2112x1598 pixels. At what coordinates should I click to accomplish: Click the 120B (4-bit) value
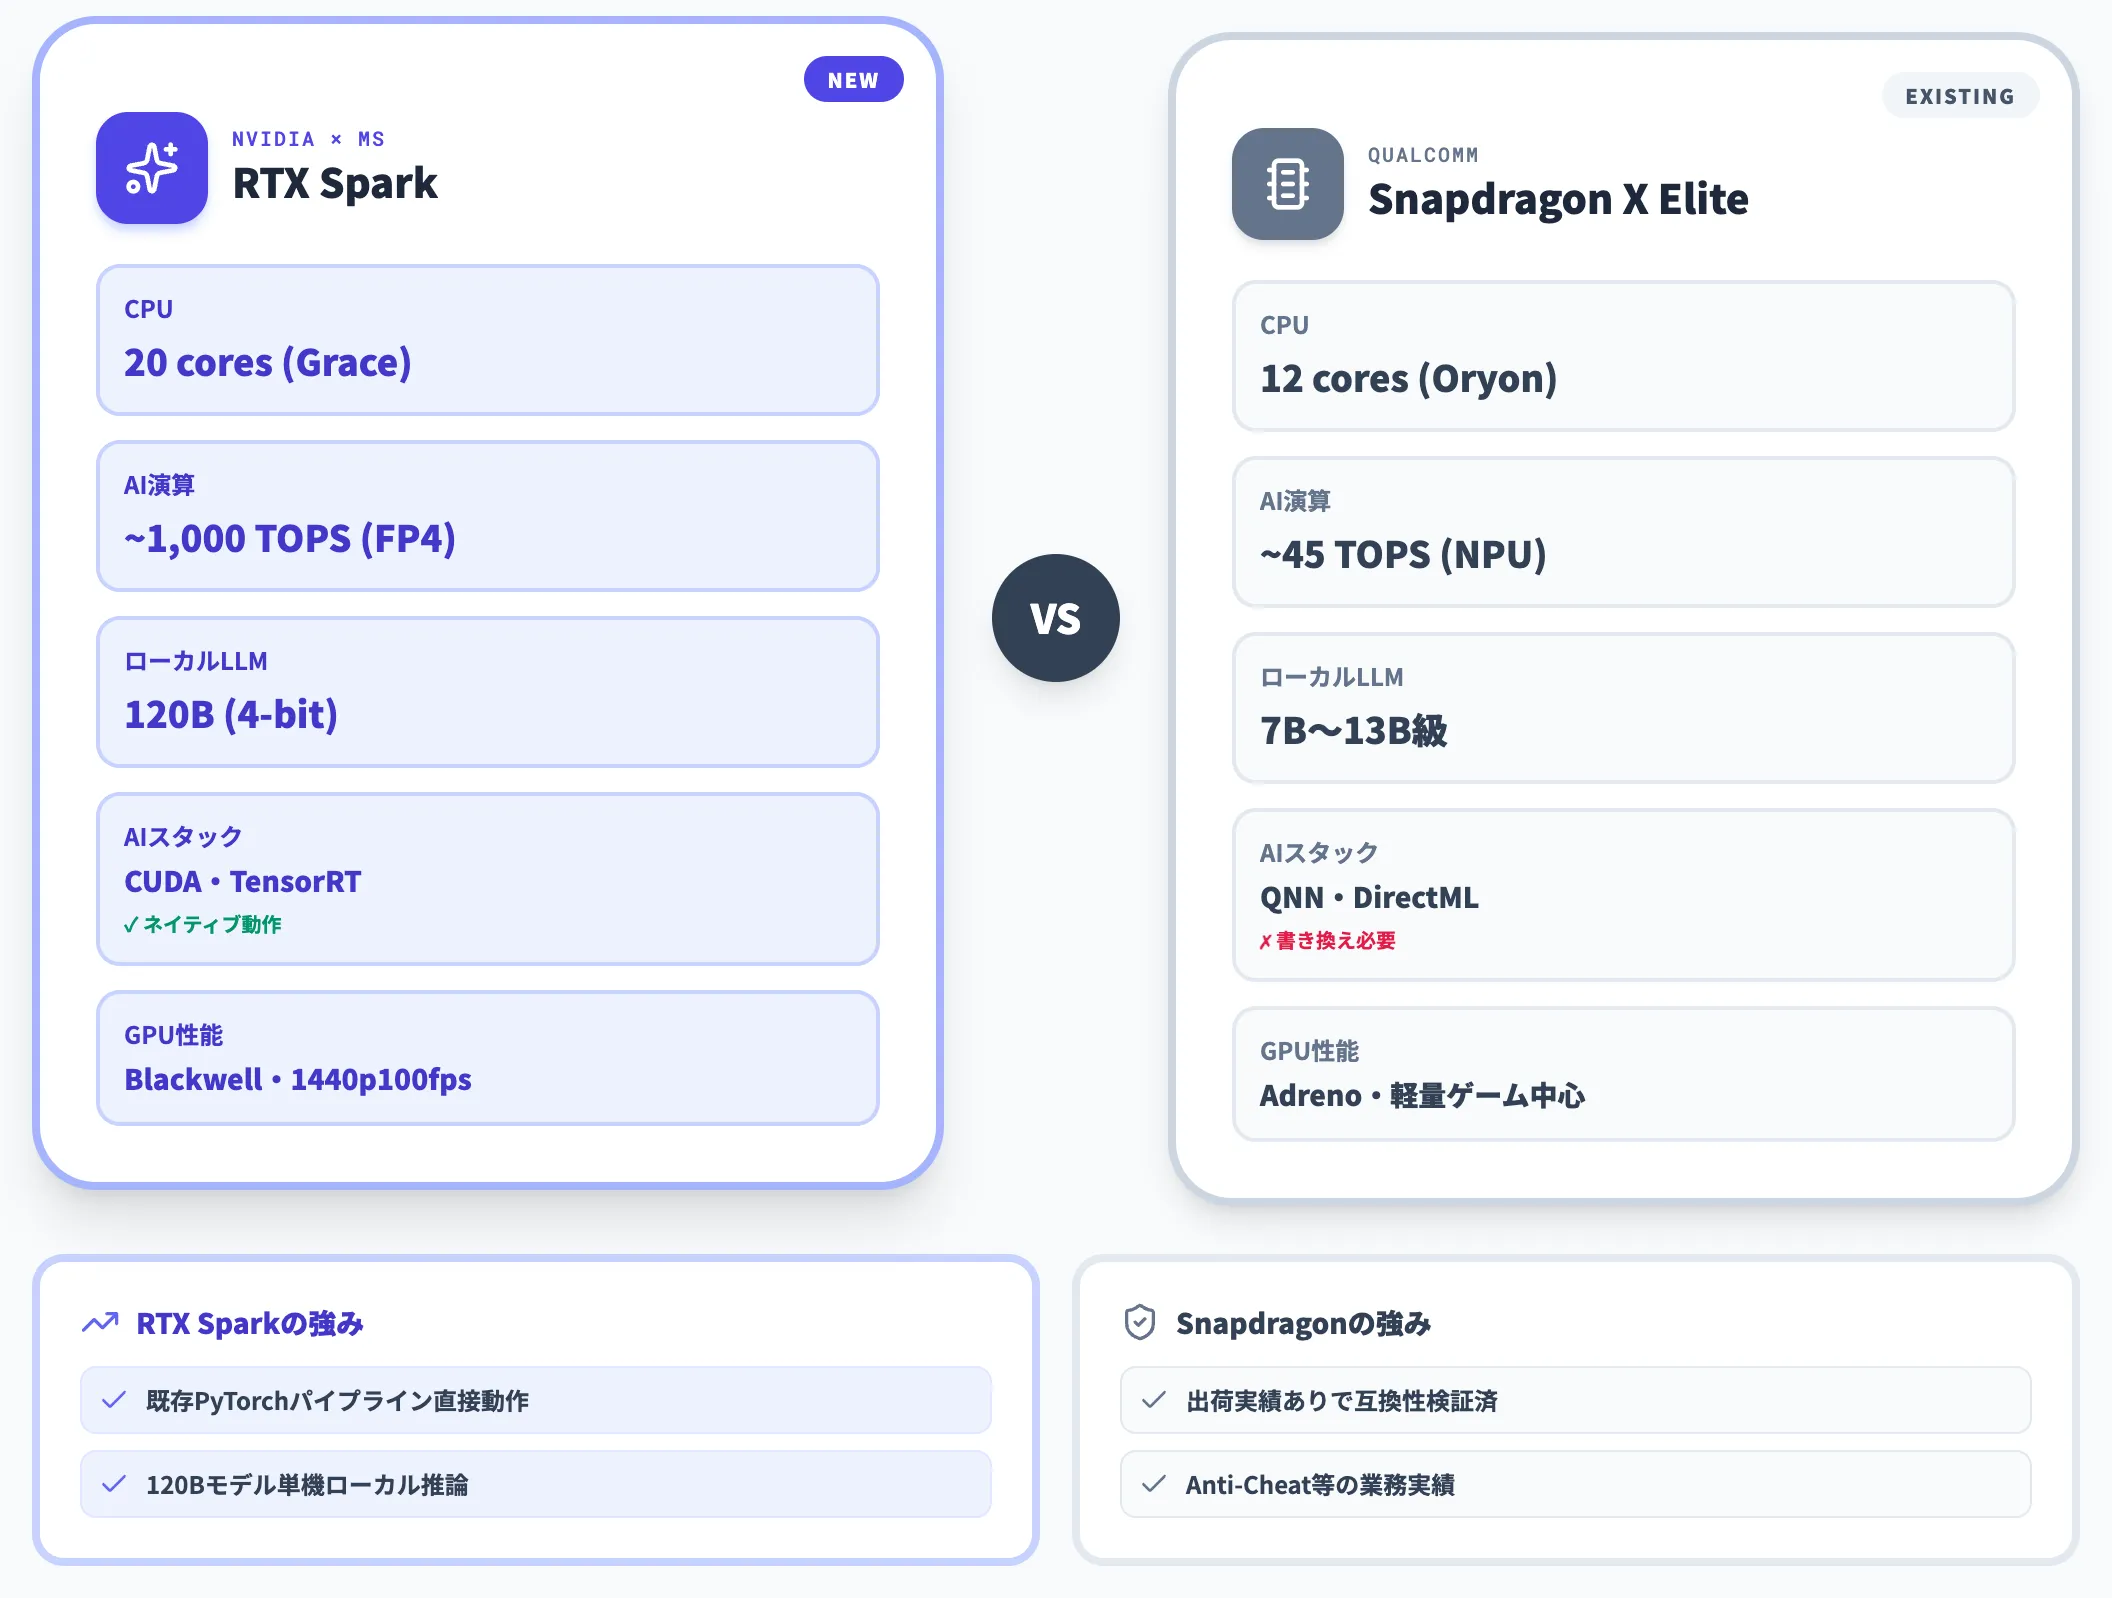click(x=231, y=715)
